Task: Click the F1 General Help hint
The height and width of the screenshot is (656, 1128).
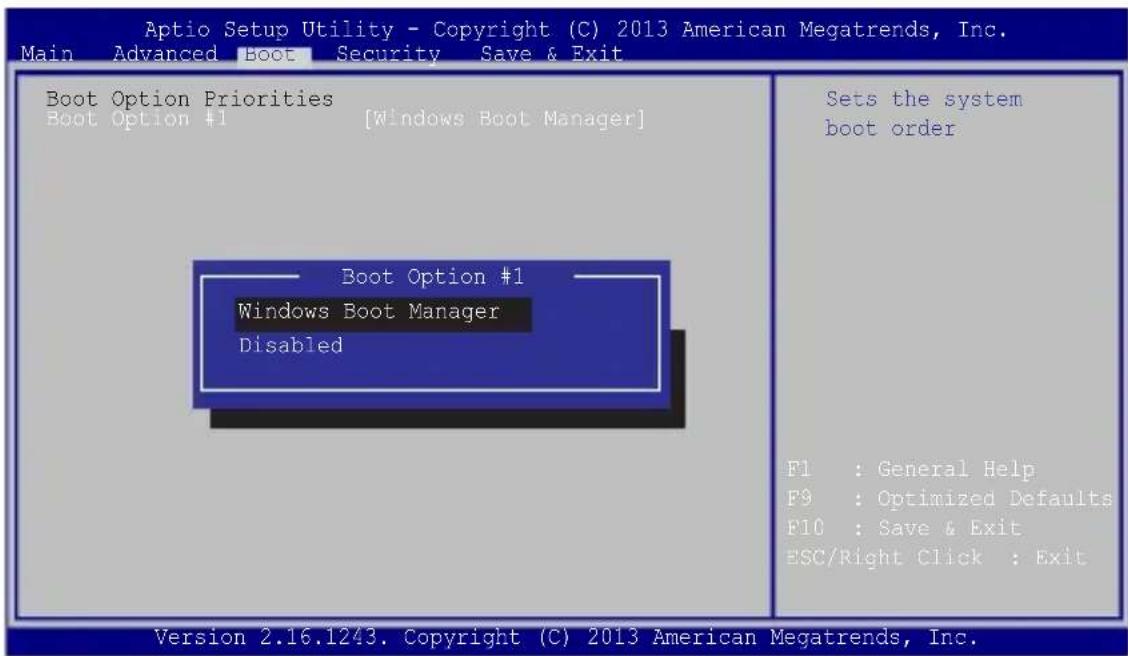Action: click(911, 470)
